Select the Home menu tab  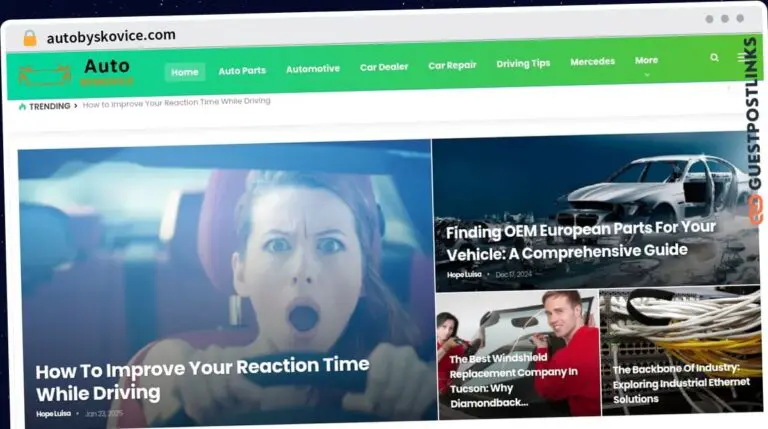185,72
